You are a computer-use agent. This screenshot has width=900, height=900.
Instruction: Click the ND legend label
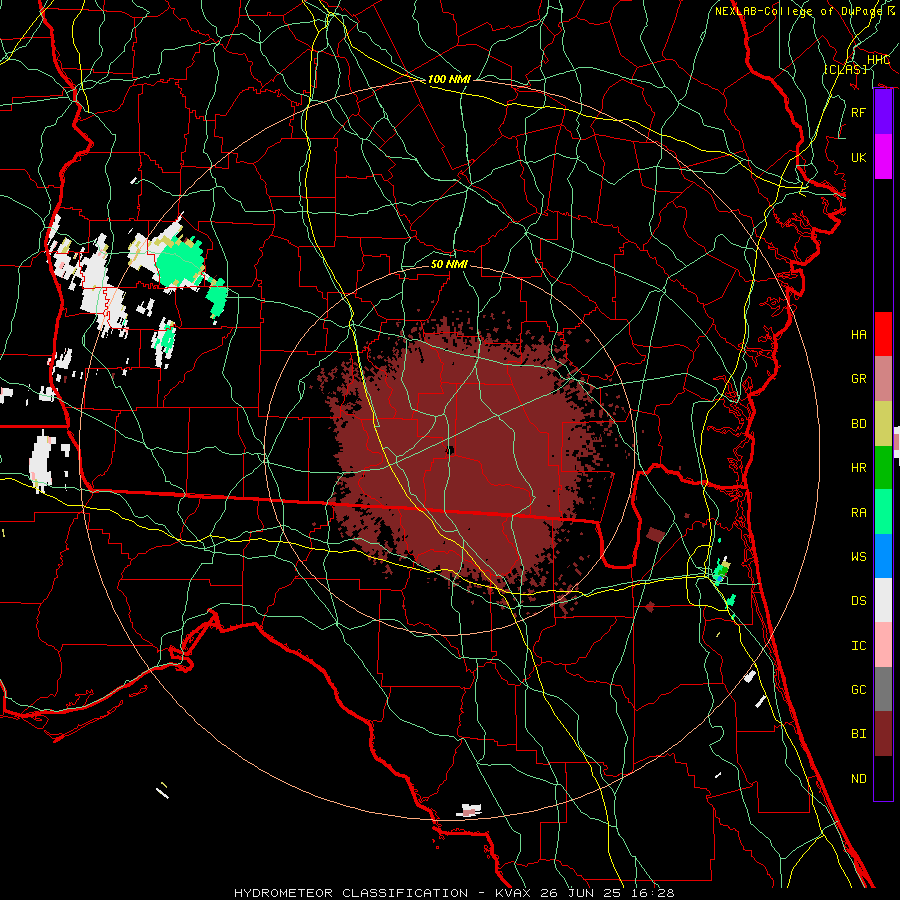coord(858,778)
